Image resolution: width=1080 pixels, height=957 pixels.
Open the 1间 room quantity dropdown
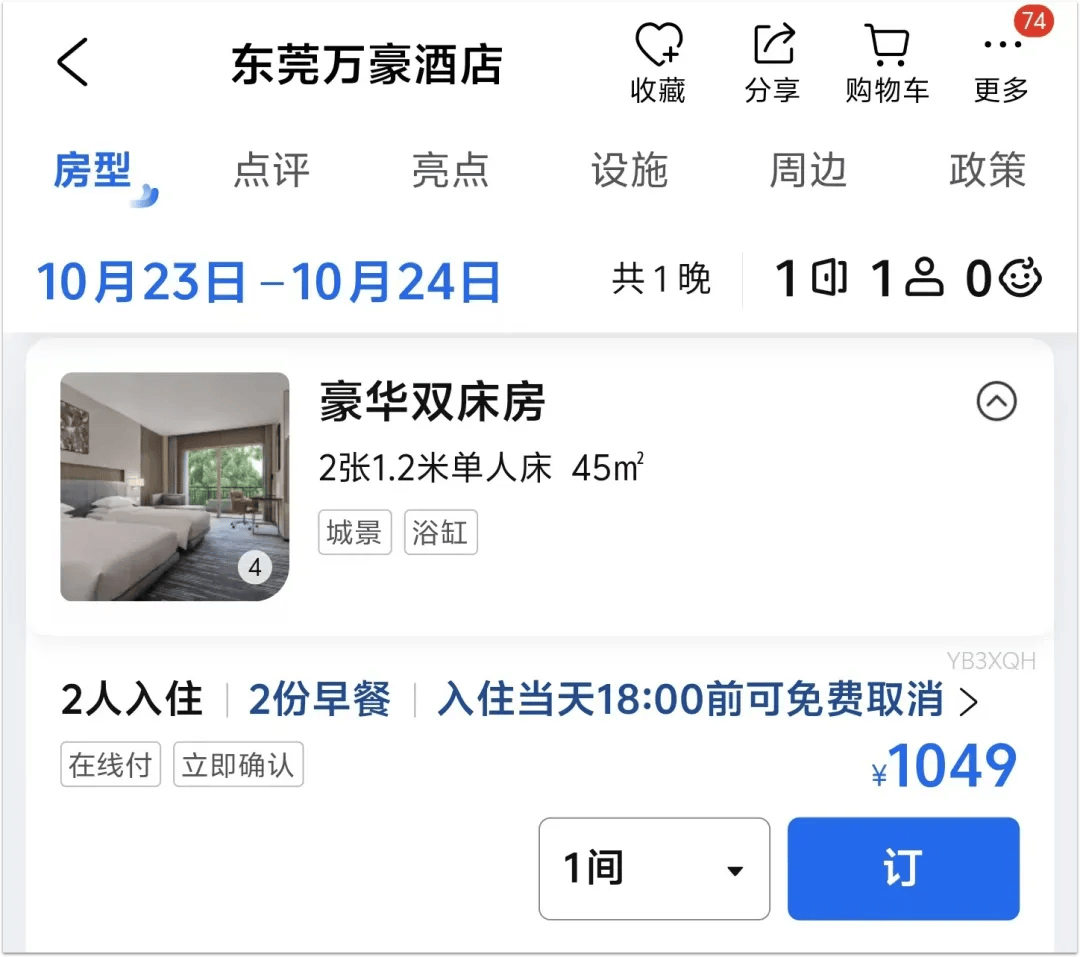coord(654,868)
